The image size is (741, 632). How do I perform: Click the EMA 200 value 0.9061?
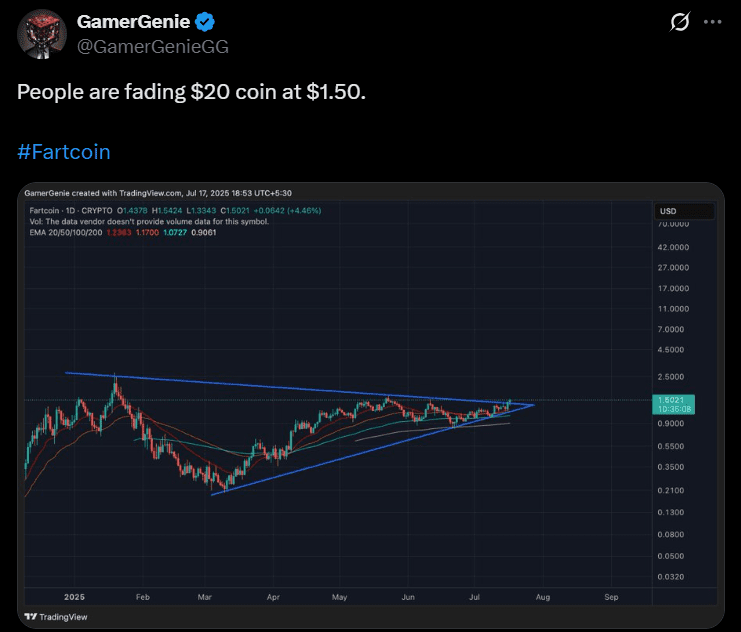tap(204, 233)
